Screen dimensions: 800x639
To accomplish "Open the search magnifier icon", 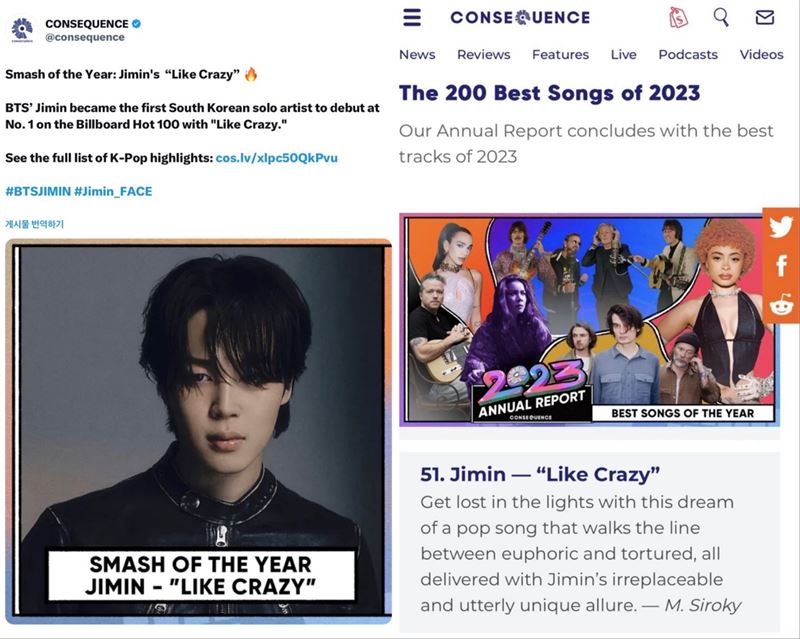I will point(721,17).
